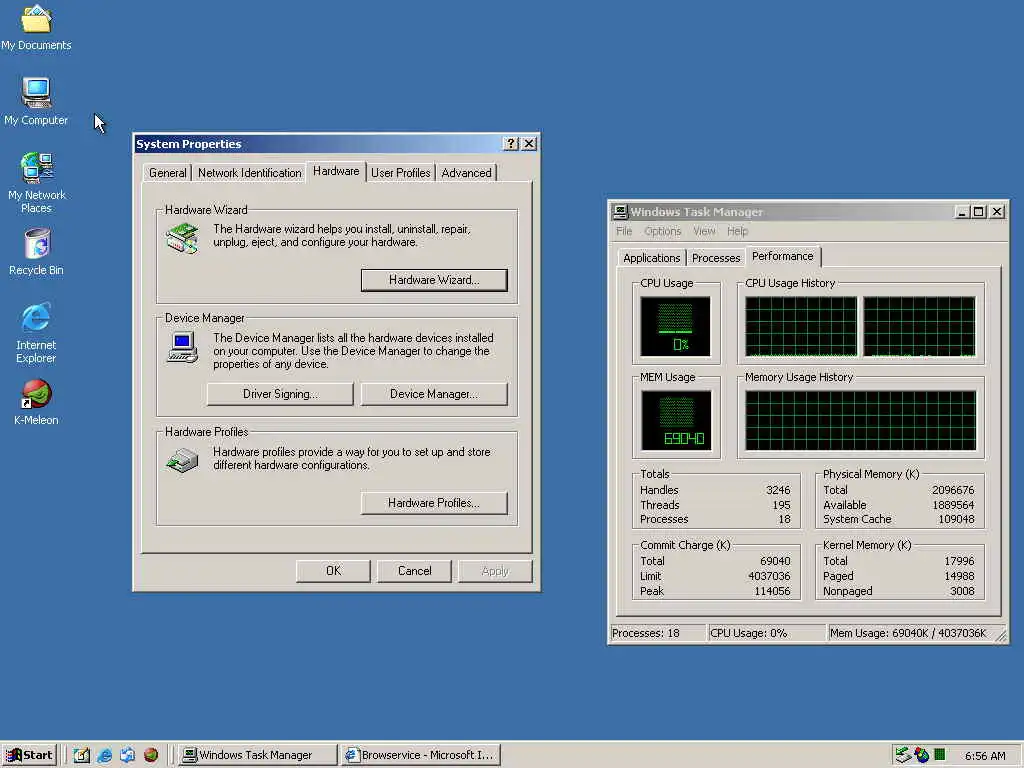The image size is (1024, 768).
Task: Launch Outlook Express from quick launch
Action: tap(127, 755)
